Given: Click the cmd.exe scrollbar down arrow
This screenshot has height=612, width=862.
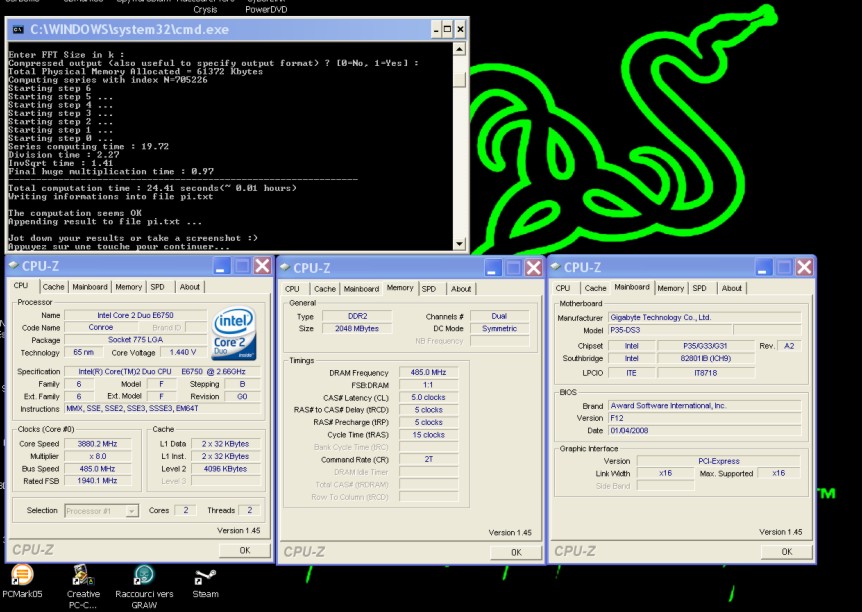Looking at the screenshot, I should click(x=460, y=244).
